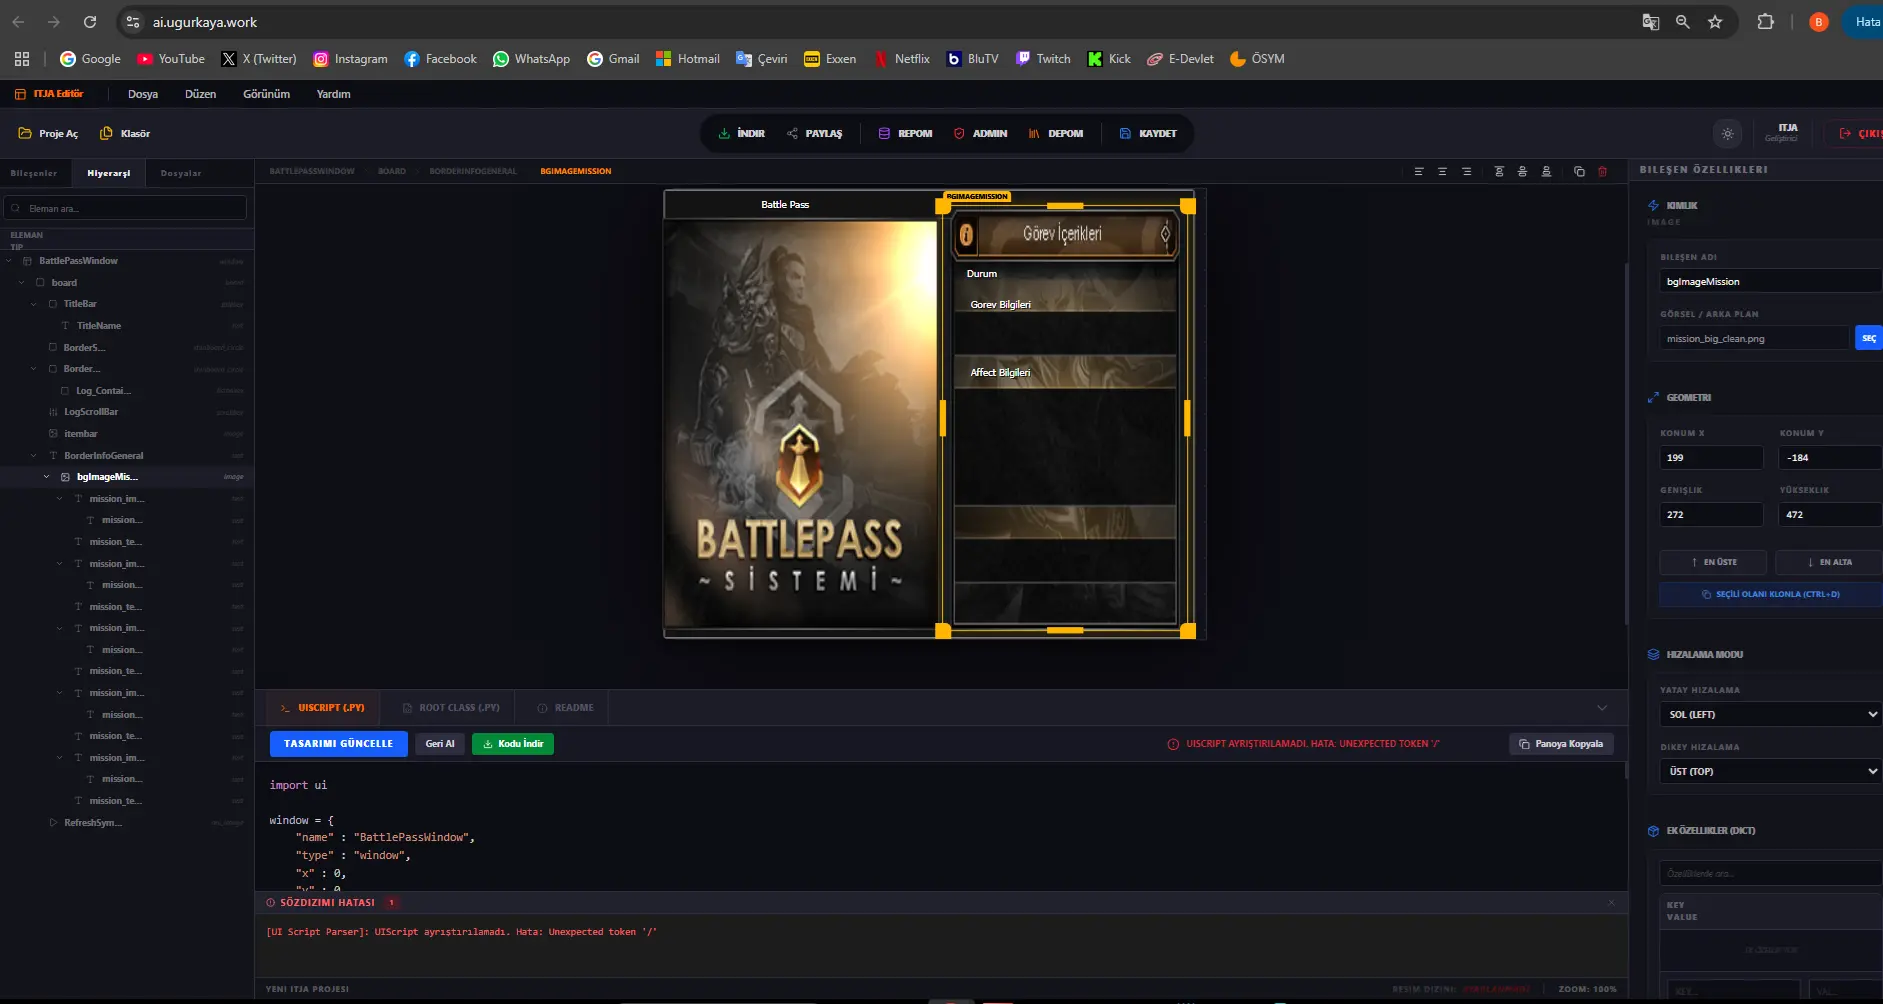Open the browser apps grid icon

(22, 59)
